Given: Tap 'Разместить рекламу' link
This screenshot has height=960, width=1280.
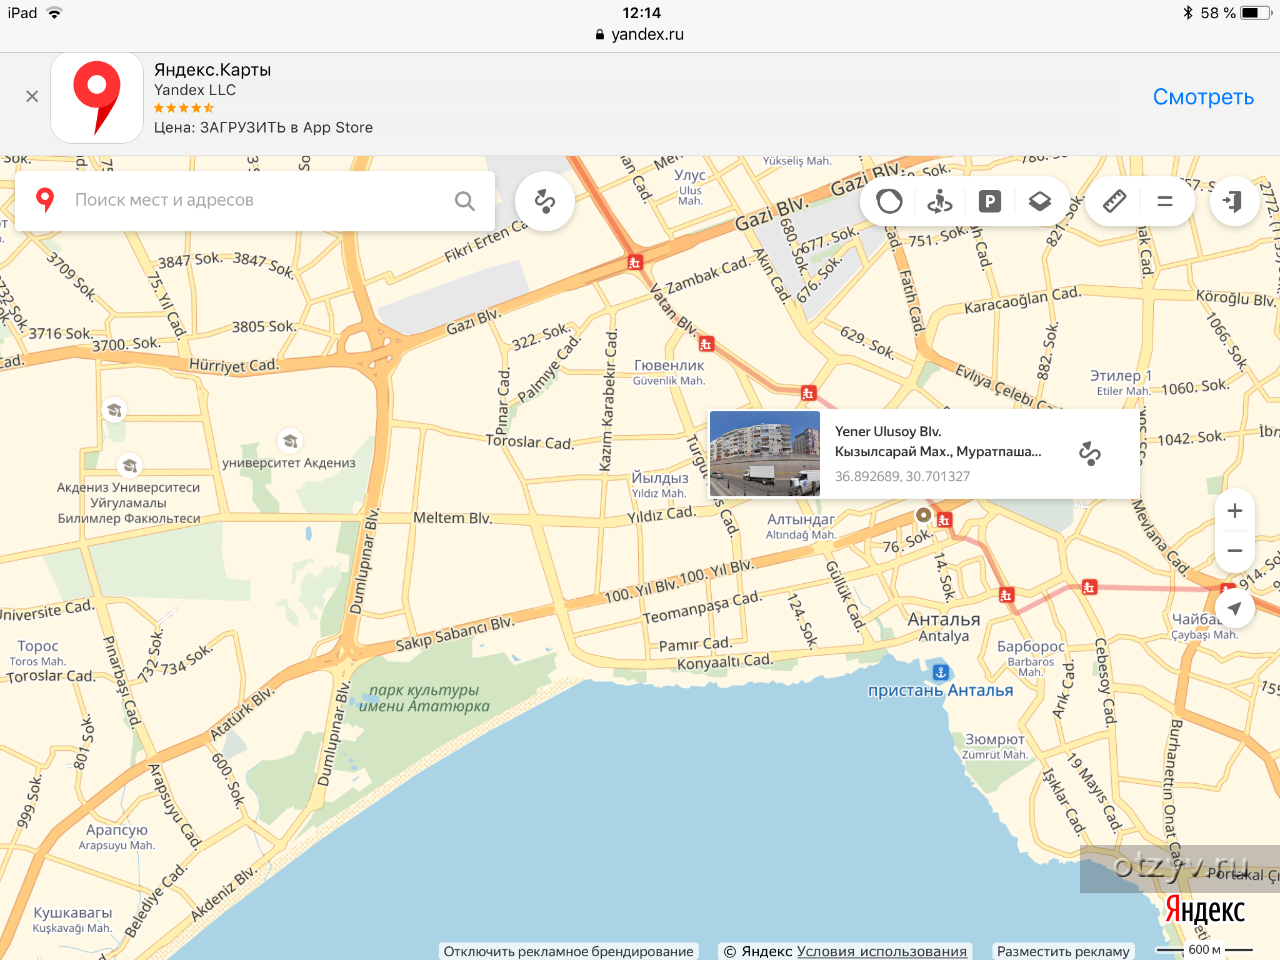Looking at the screenshot, I should point(1063,951).
